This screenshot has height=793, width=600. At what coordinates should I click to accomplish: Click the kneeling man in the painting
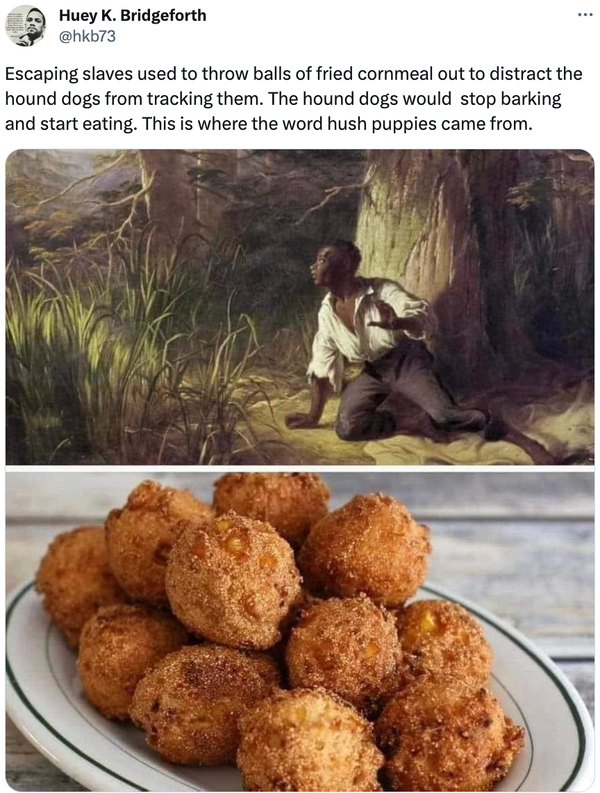point(390,344)
